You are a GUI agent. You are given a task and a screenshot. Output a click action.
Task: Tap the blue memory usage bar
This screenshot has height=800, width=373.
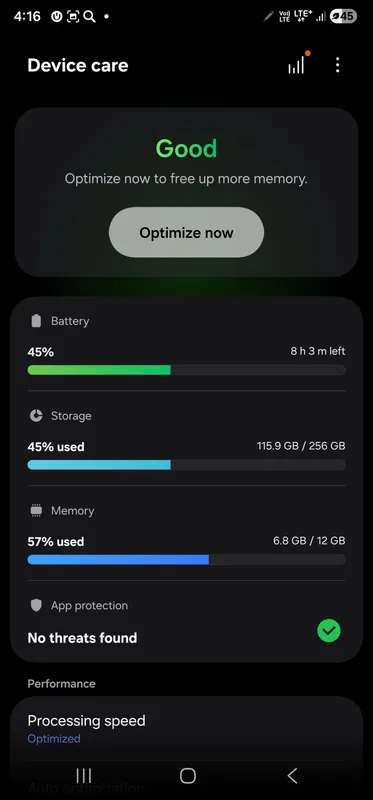[118, 560]
